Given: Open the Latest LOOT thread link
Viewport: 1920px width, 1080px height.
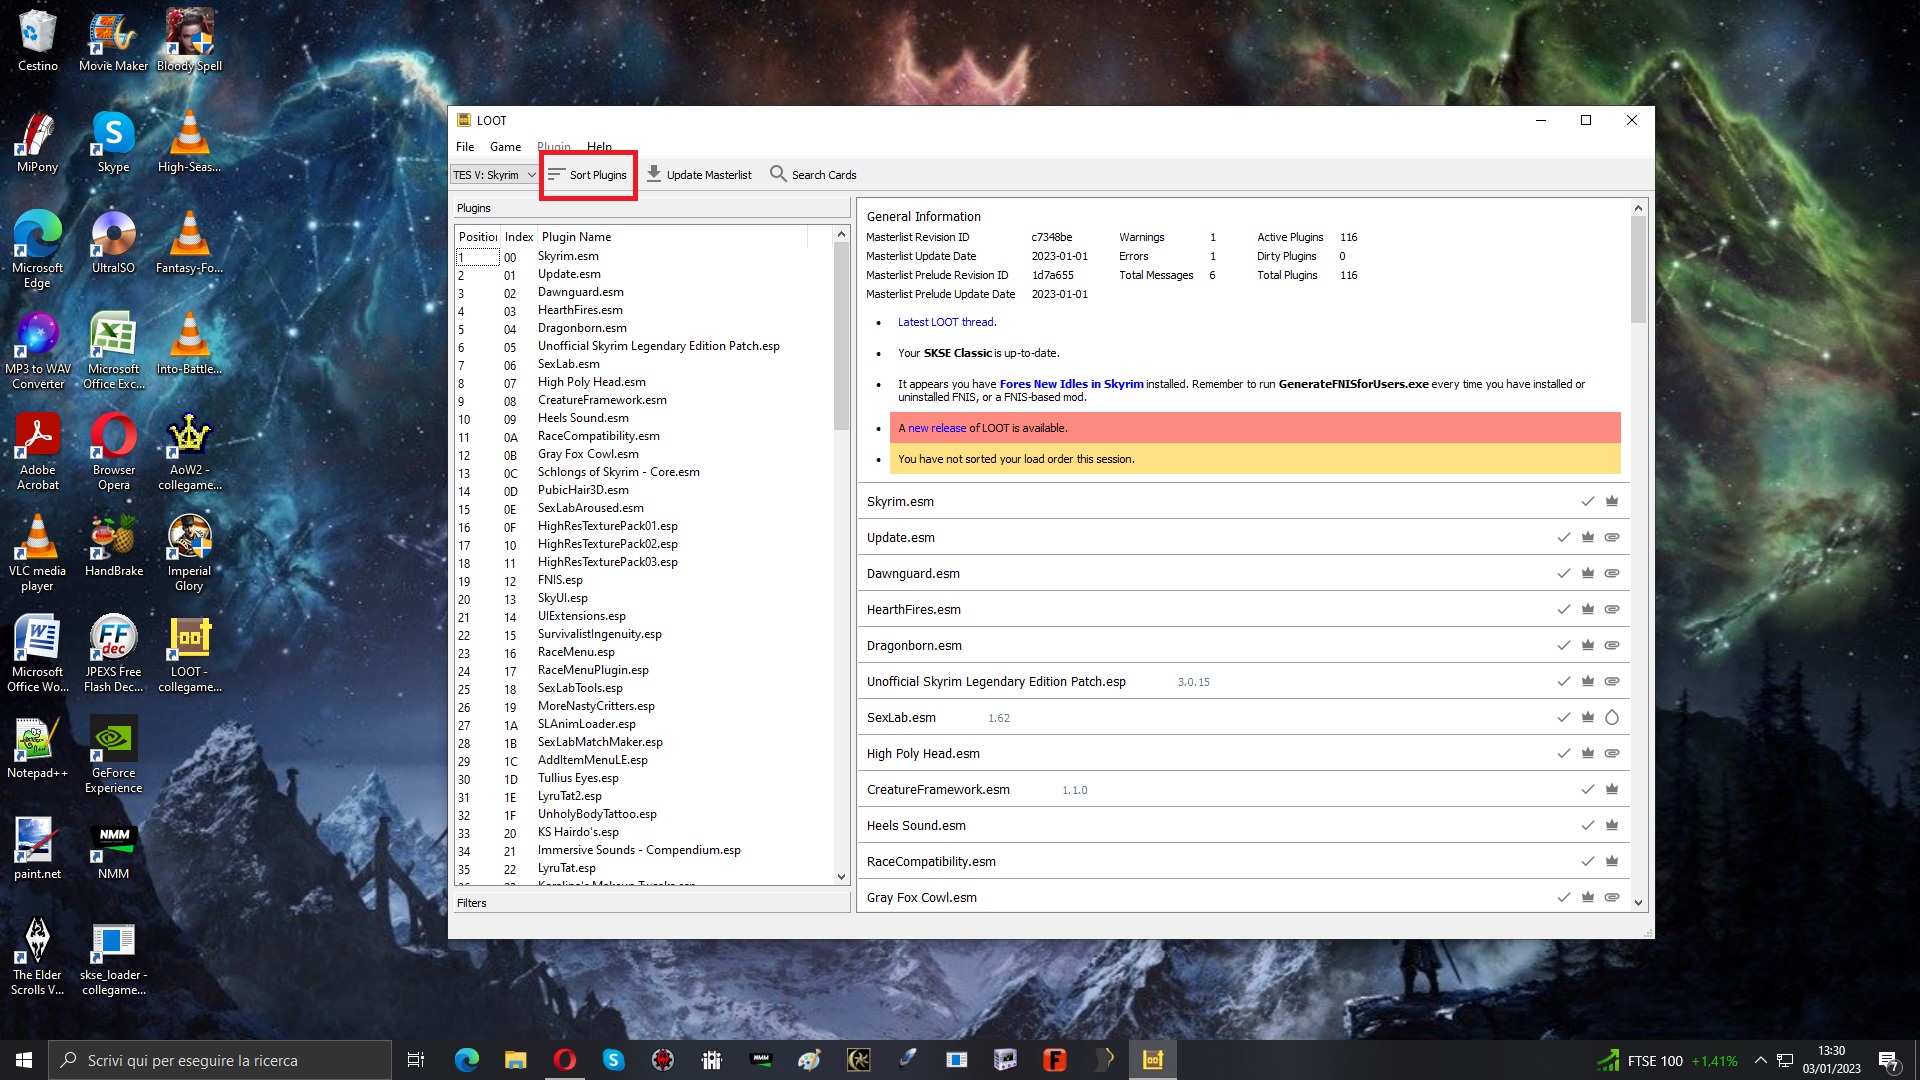Looking at the screenshot, I should click(945, 322).
